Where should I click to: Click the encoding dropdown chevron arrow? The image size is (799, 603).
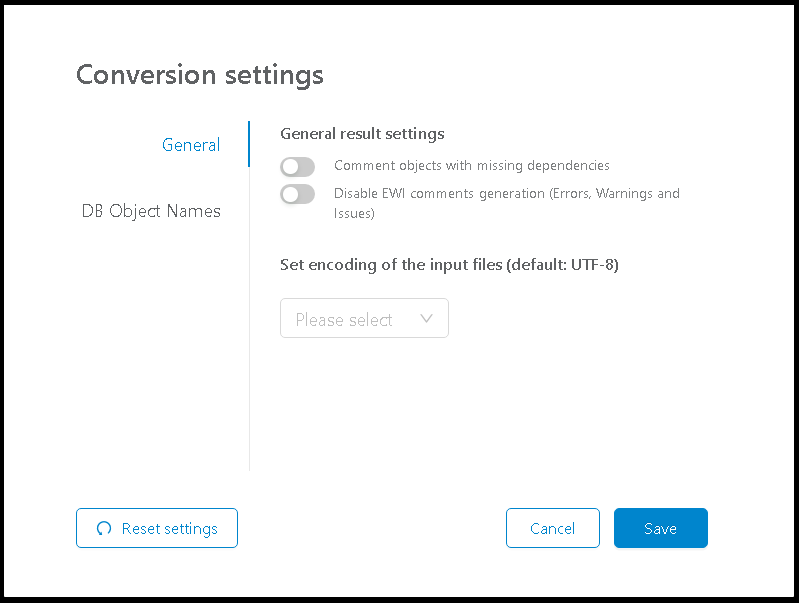coord(427,319)
